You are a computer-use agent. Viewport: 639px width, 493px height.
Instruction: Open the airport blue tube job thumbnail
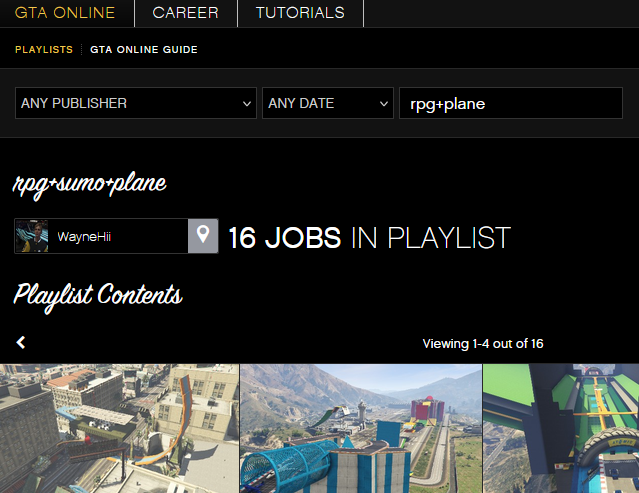(x=361, y=429)
